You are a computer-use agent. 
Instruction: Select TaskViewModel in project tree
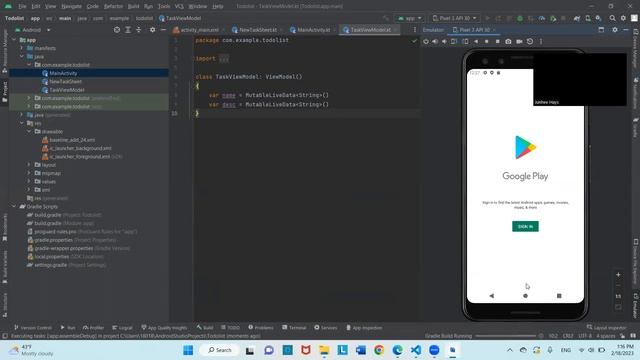pos(67,90)
